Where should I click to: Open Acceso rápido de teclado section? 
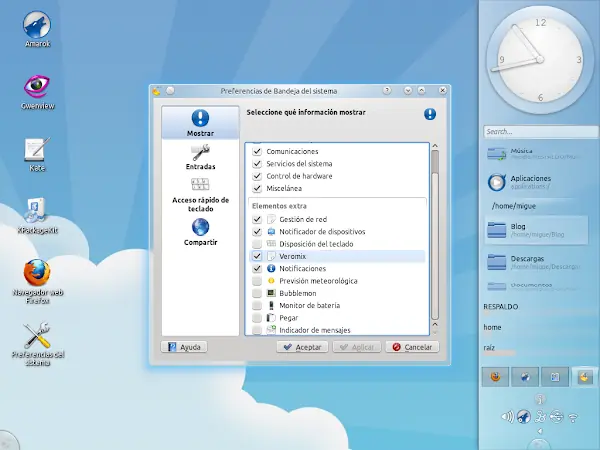pos(200,195)
